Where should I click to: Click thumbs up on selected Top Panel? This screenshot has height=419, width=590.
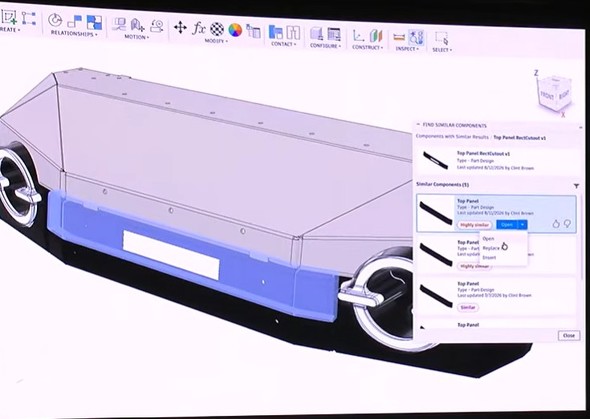point(556,224)
